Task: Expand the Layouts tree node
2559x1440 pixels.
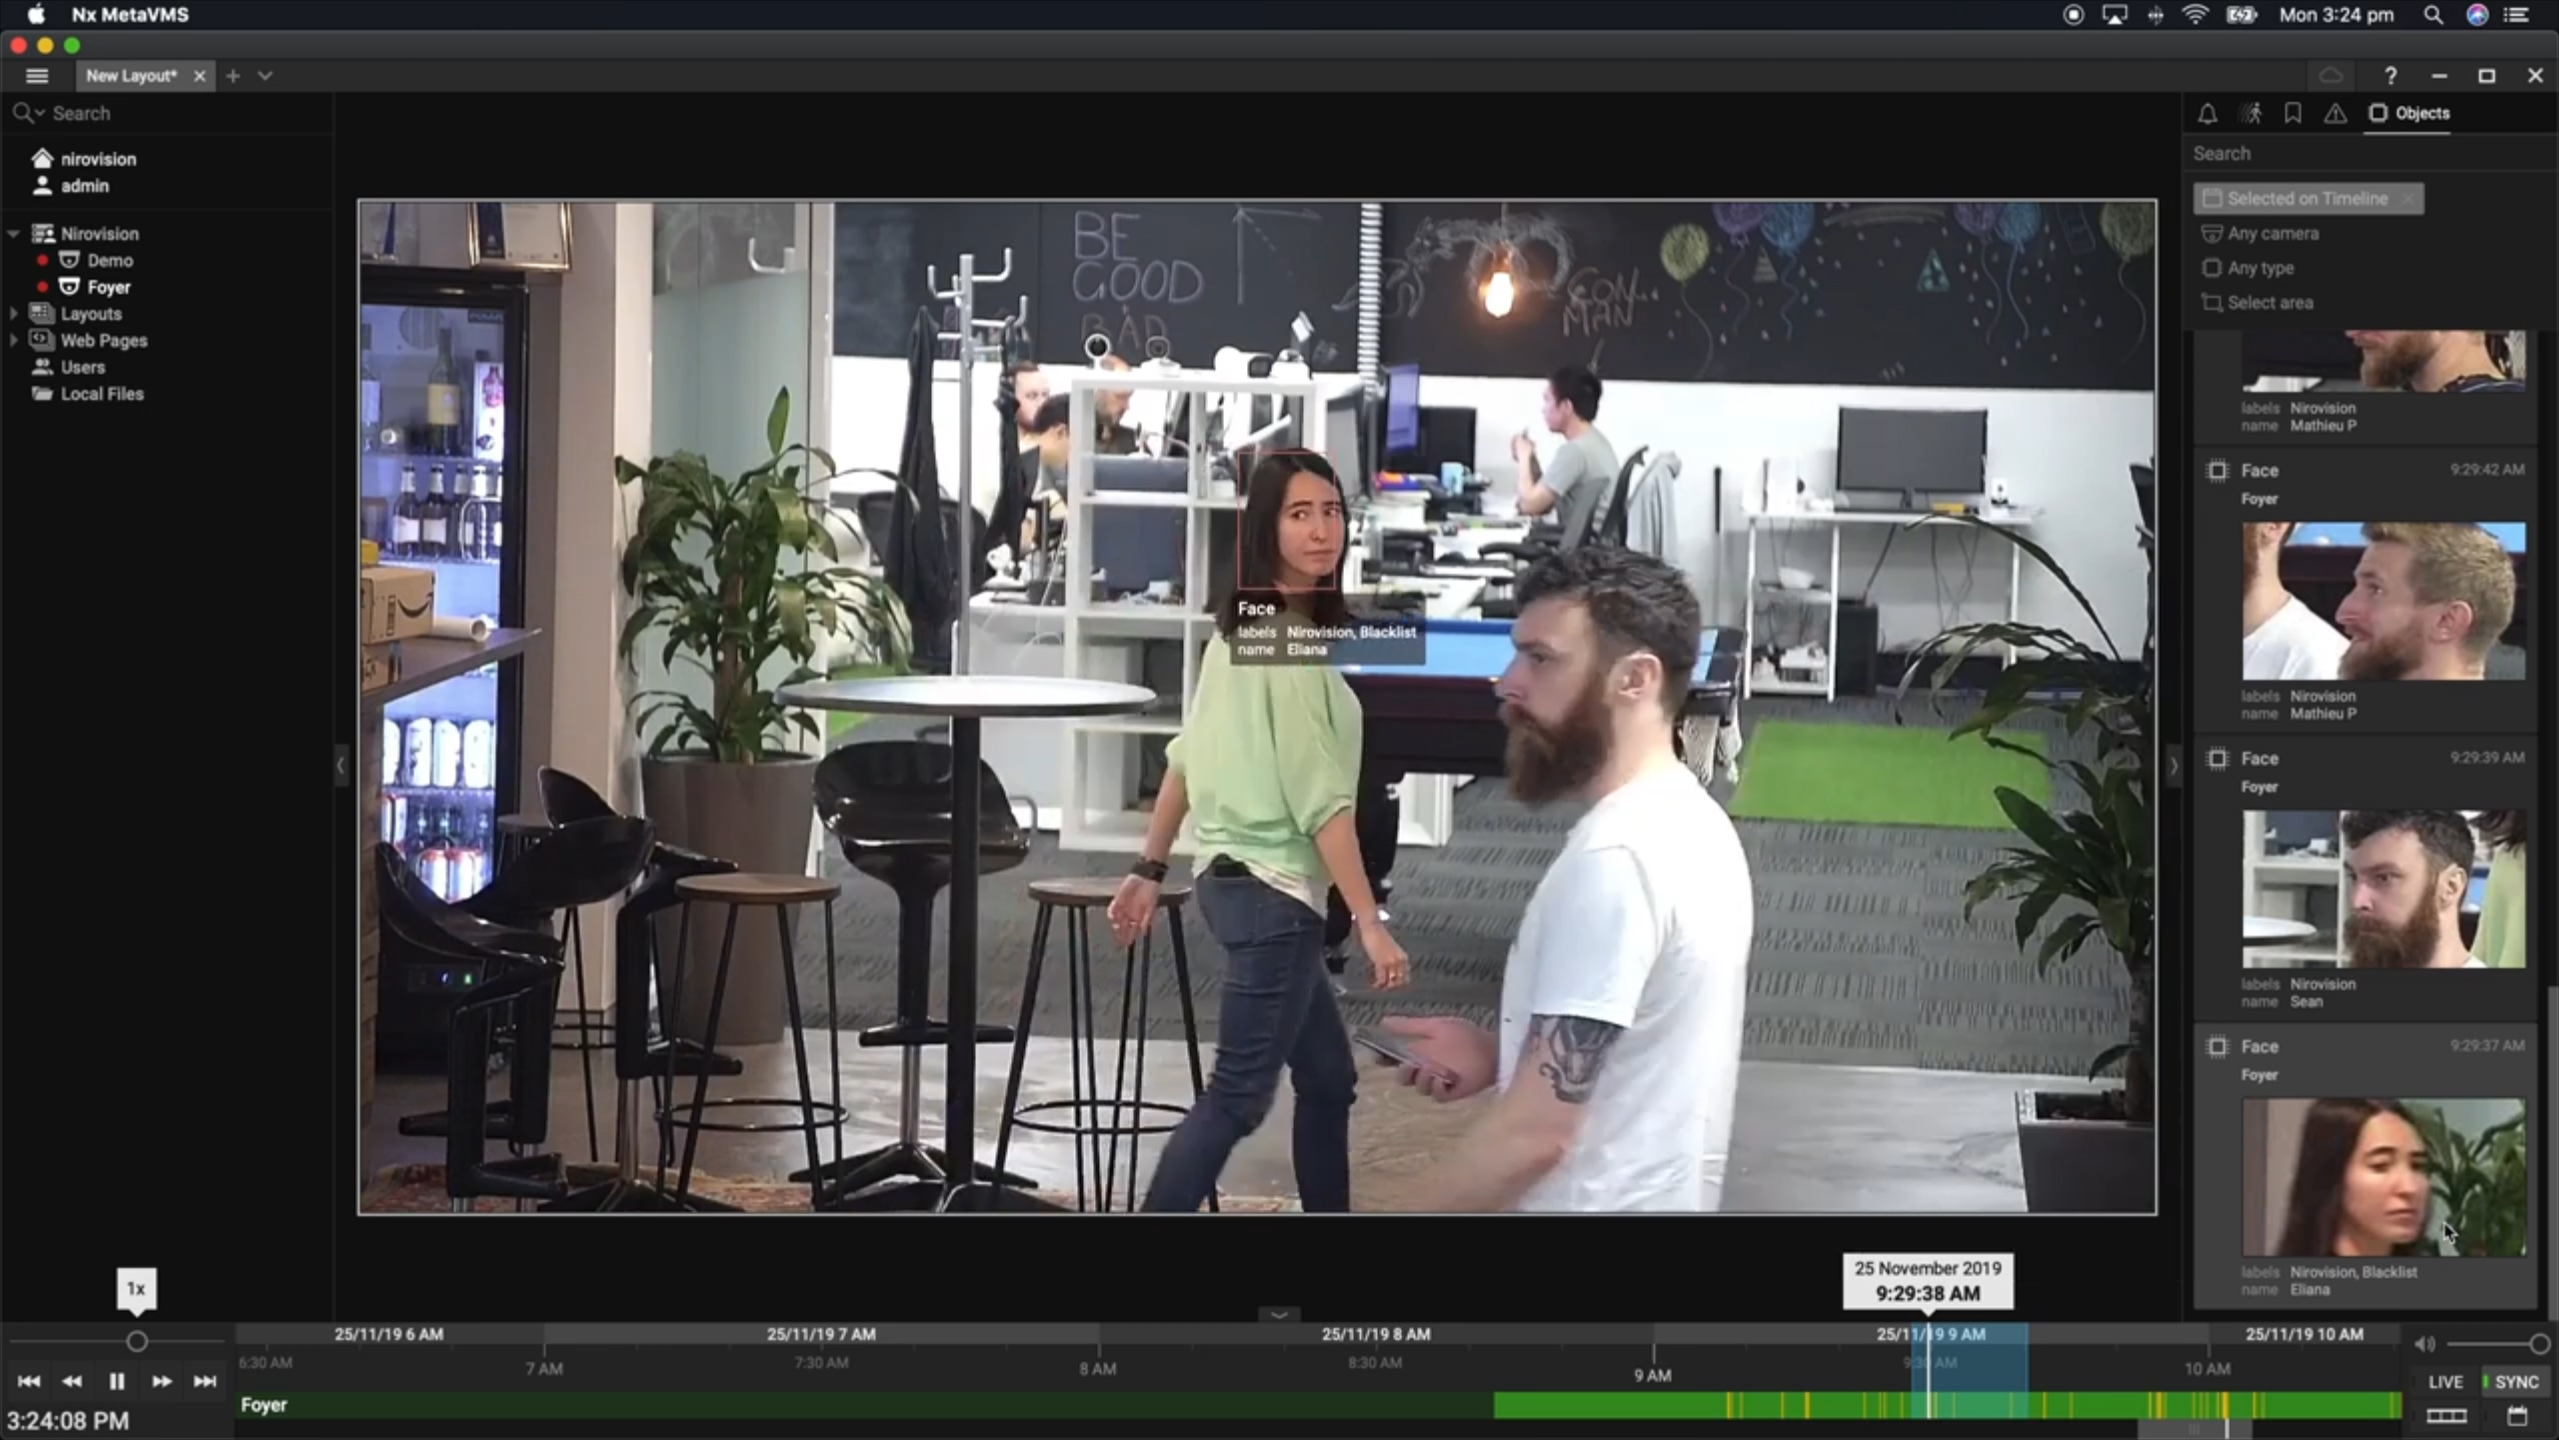Action: pos(13,314)
